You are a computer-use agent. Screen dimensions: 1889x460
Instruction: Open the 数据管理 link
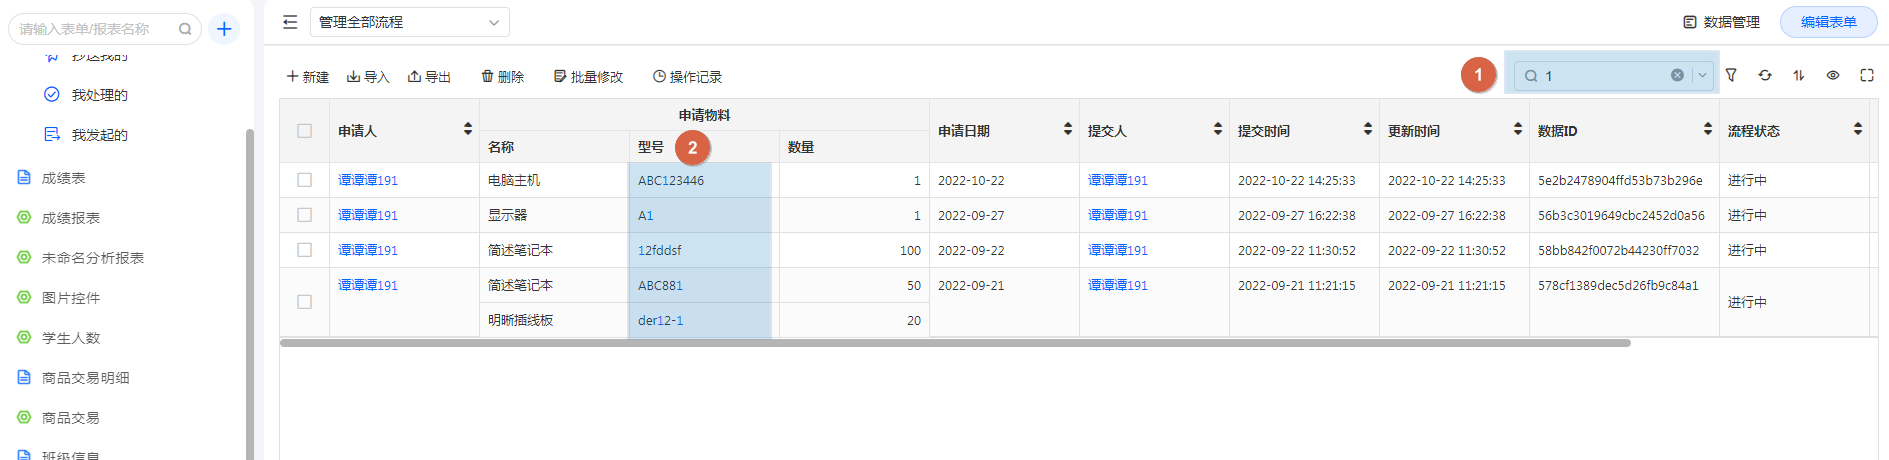1722,22
